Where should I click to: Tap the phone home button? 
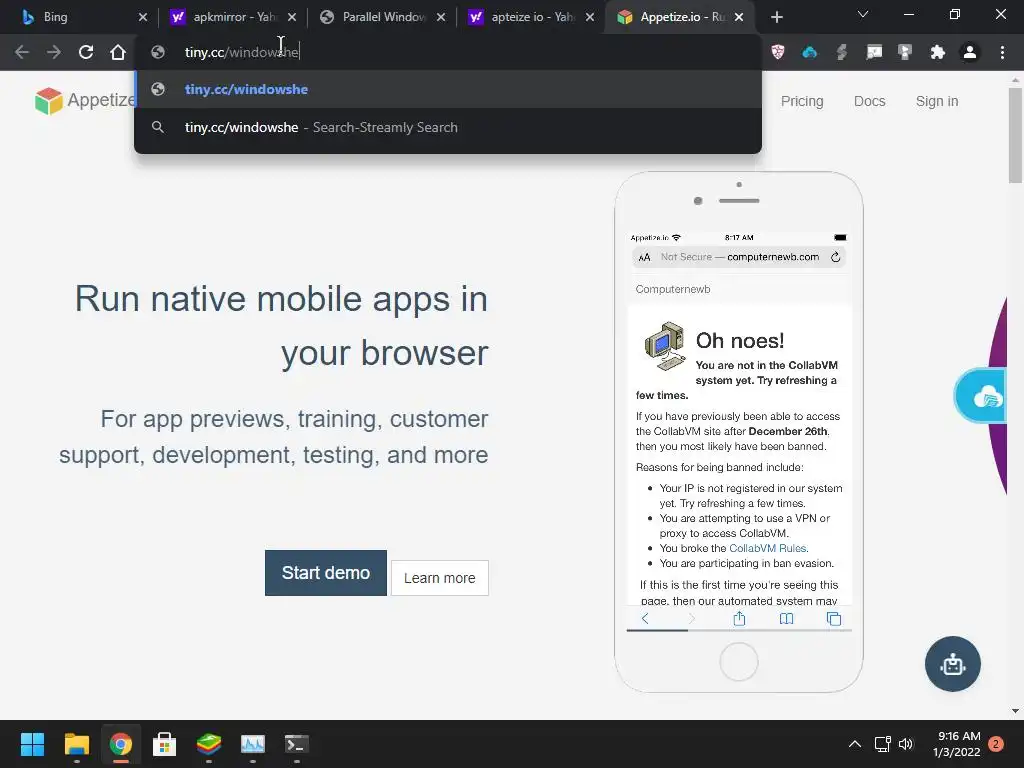[739, 662]
